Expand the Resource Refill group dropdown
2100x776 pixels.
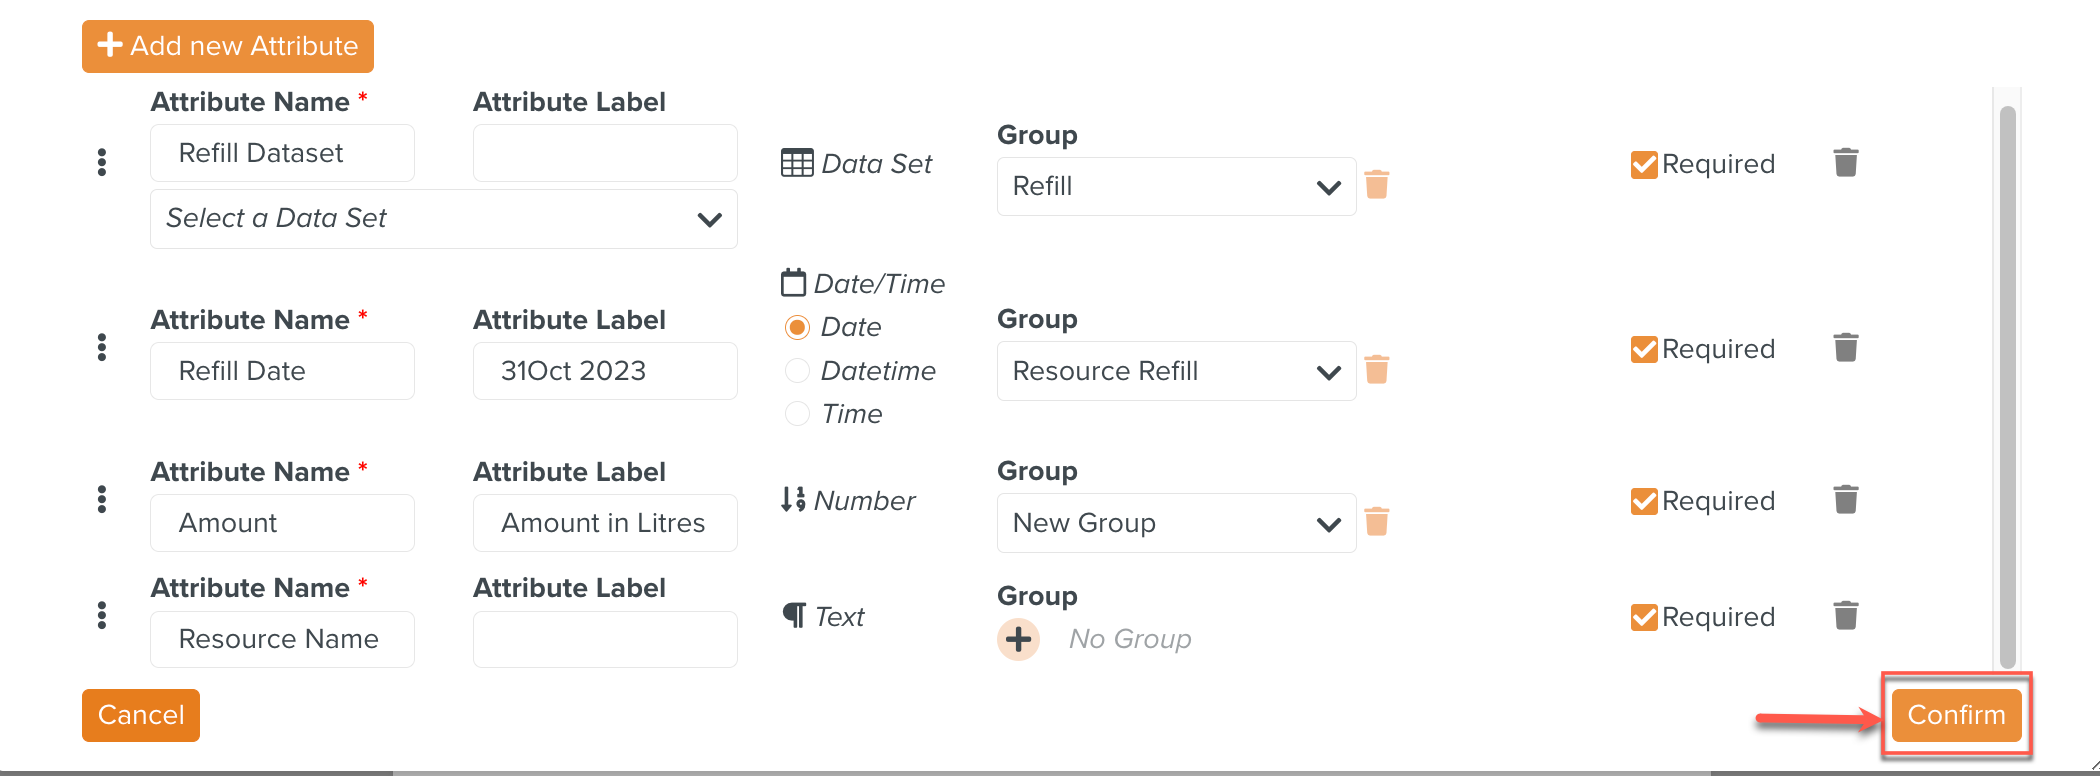click(1176, 371)
